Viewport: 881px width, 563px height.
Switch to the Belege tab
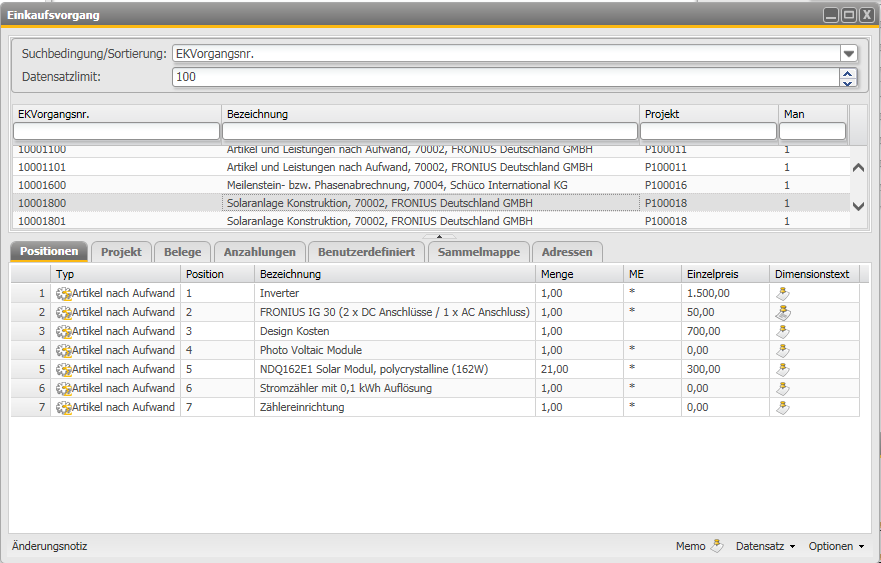pyautogui.click(x=182, y=252)
